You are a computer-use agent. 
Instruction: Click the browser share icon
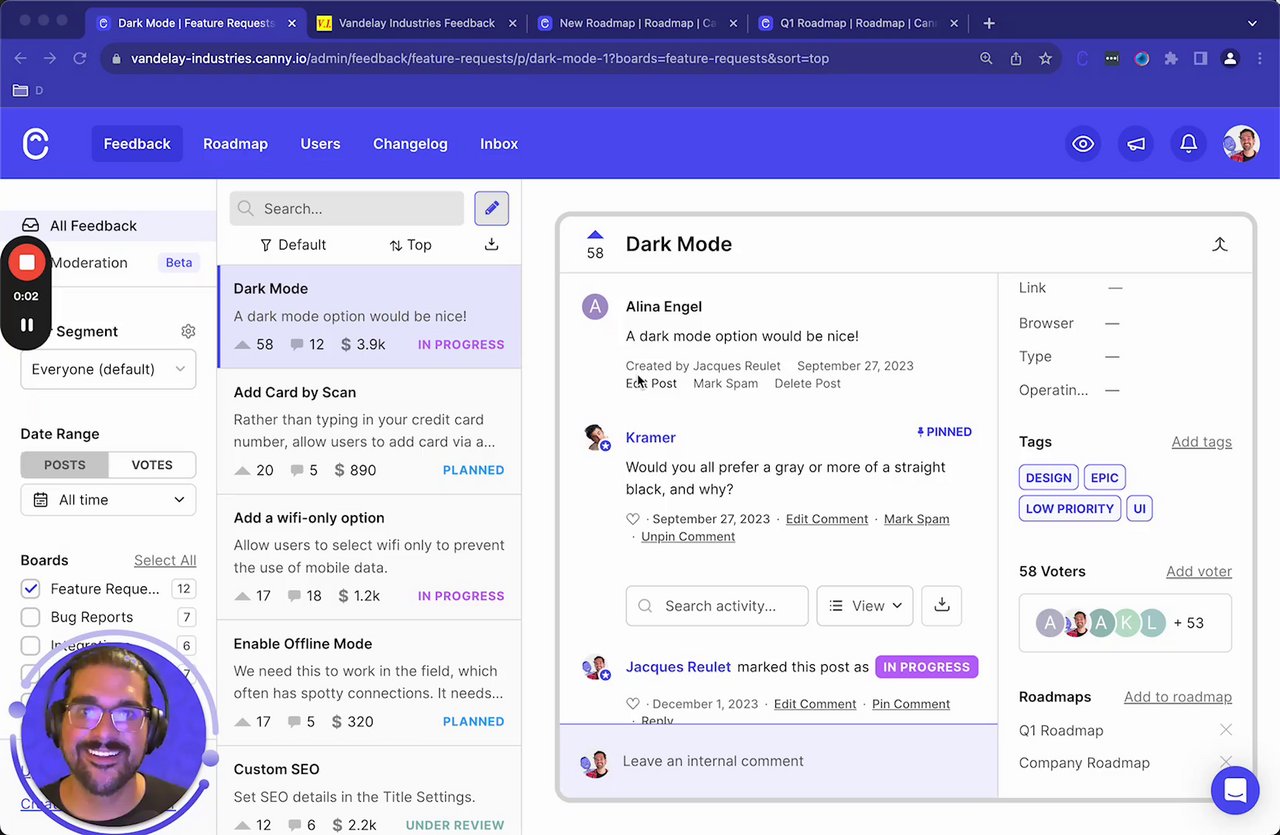tap(1016, 58)
